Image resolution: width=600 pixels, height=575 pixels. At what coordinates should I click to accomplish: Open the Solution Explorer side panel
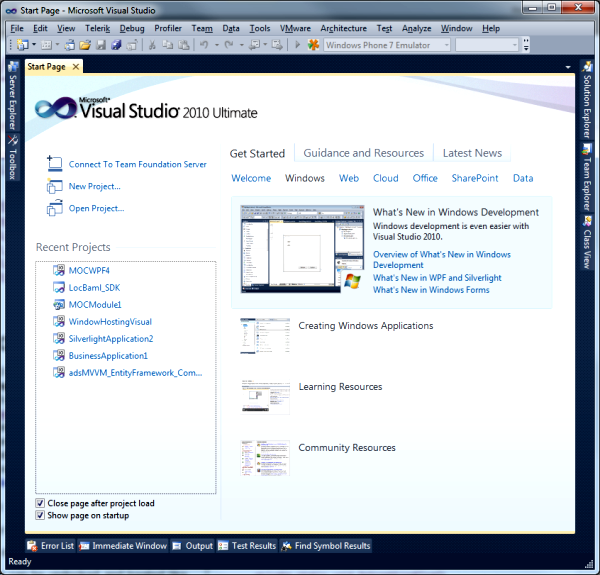[587, 100]
